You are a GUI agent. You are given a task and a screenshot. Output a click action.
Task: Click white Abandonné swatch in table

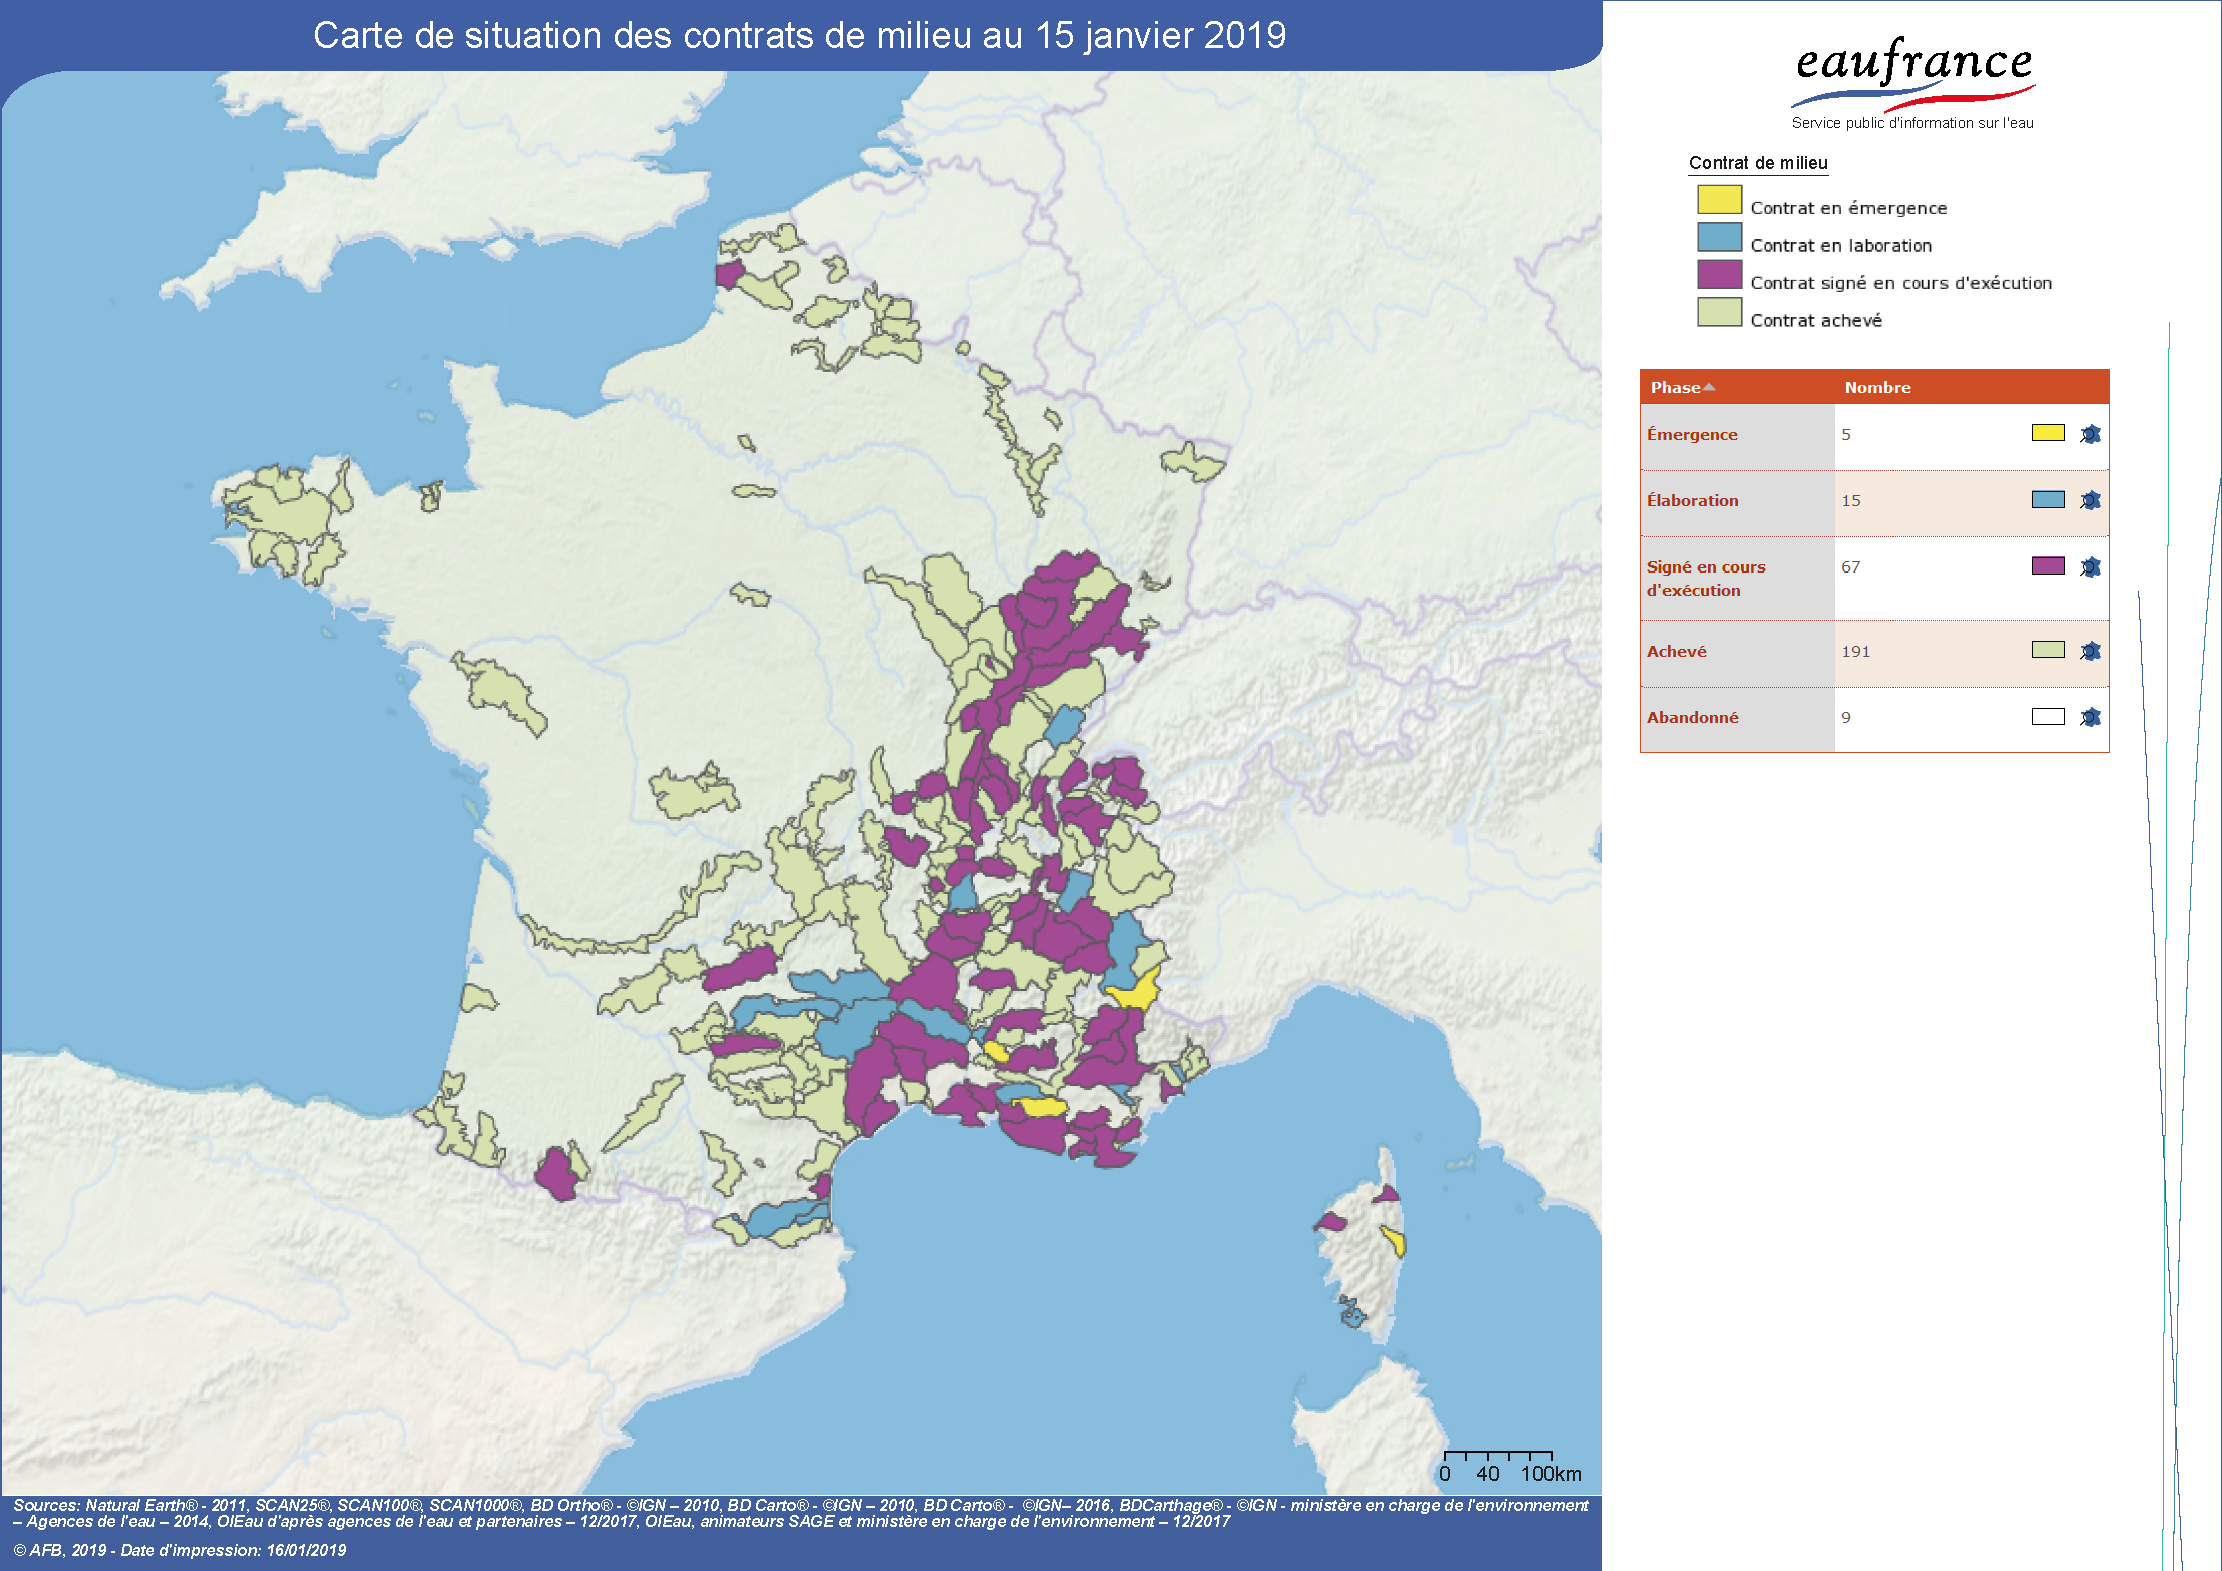[x=2048, y=716]
